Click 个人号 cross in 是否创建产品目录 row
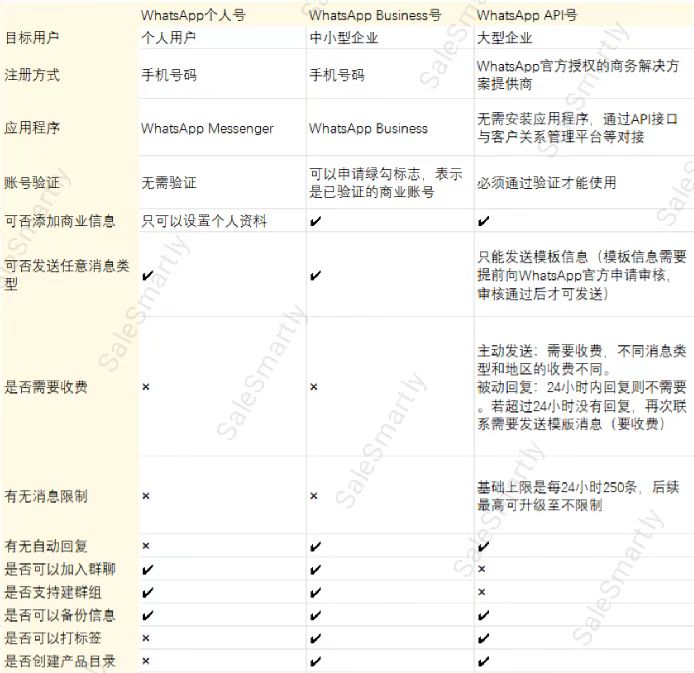Viewport: 694px width, 673px height. [x=146, y=661]
